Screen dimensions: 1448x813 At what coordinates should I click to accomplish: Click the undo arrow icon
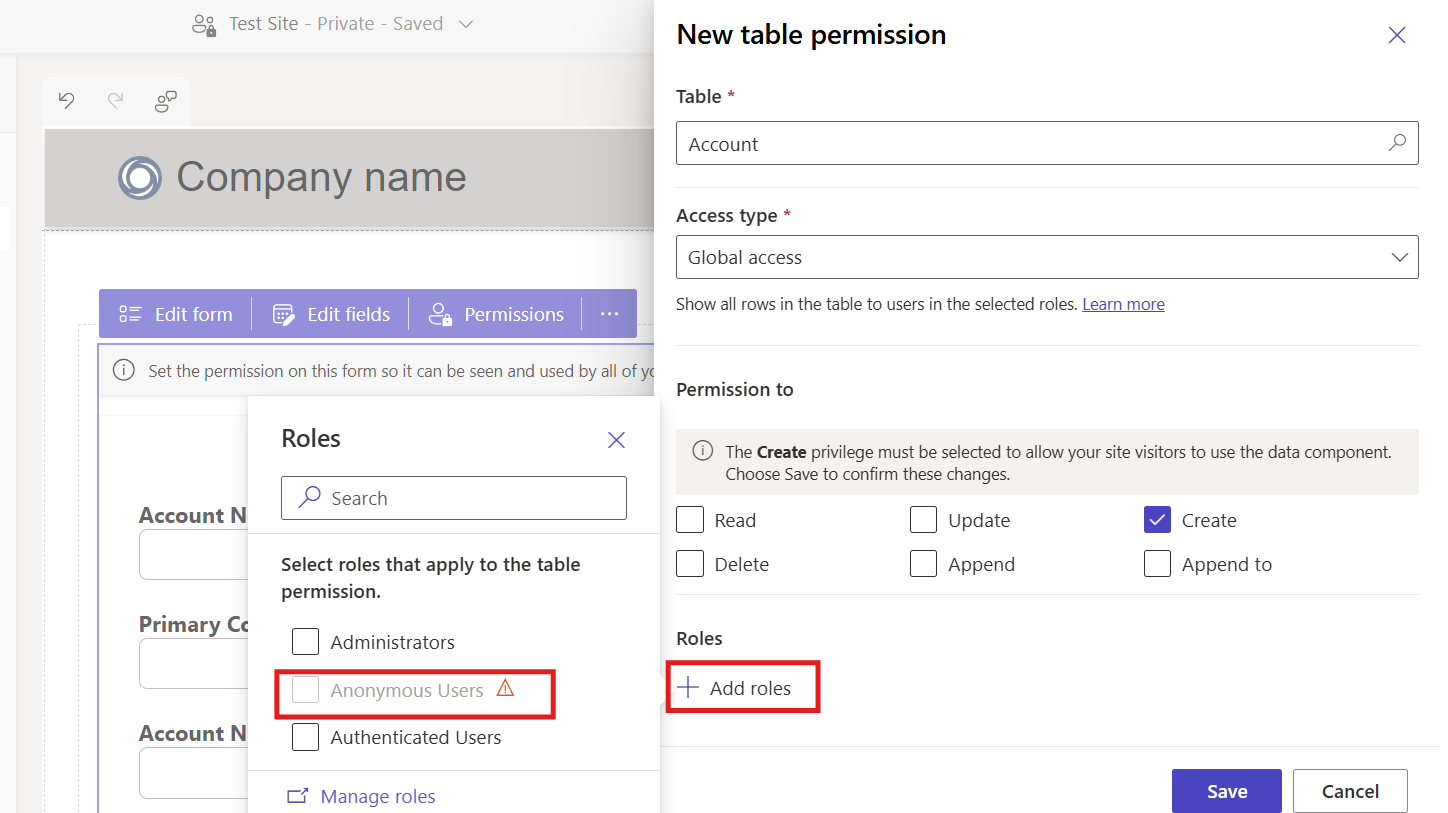pyautogui.click(x=67, y=100)
